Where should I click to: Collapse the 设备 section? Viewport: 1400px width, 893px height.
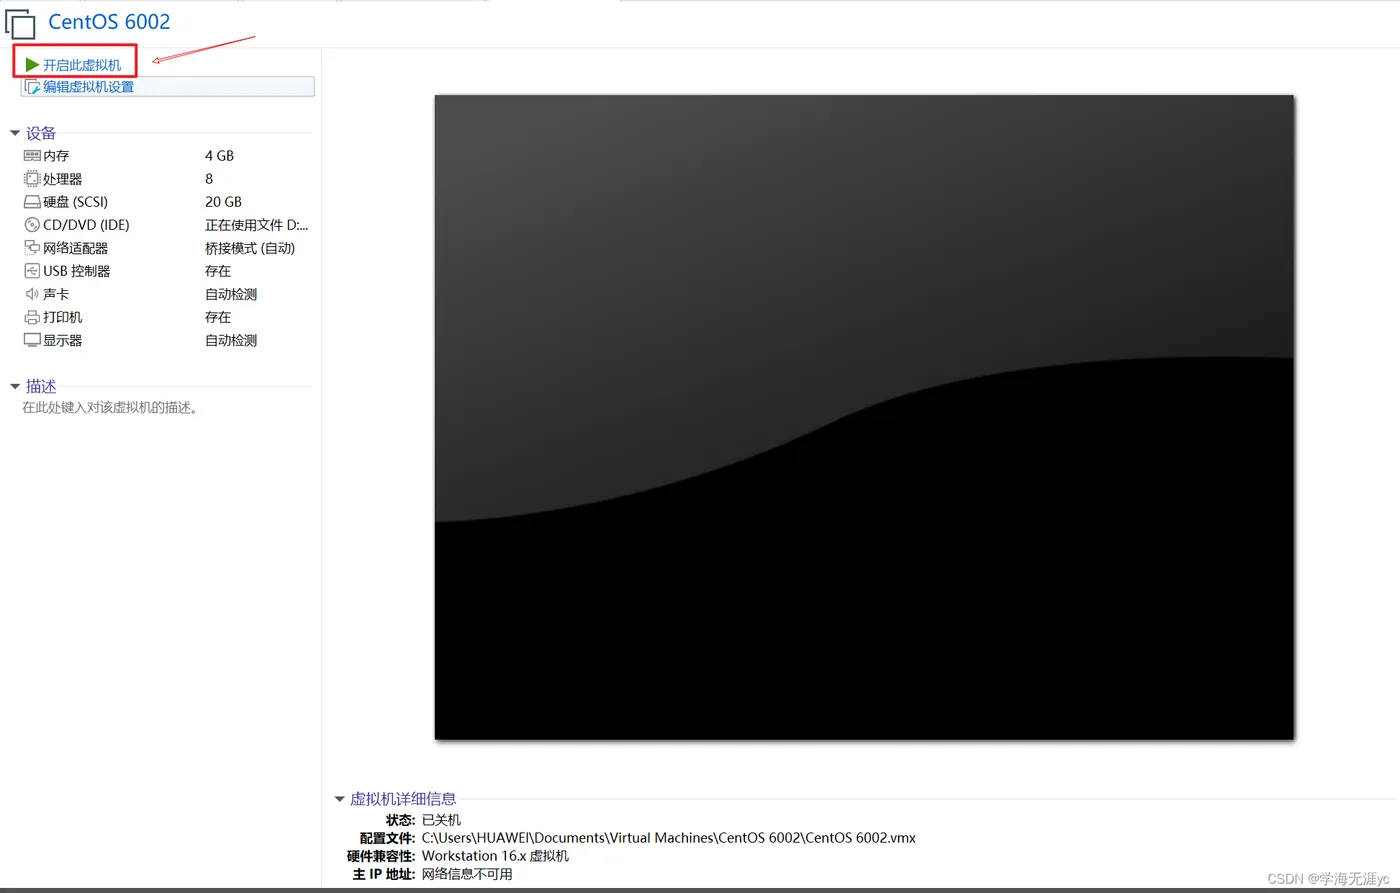tap(15, 133)
